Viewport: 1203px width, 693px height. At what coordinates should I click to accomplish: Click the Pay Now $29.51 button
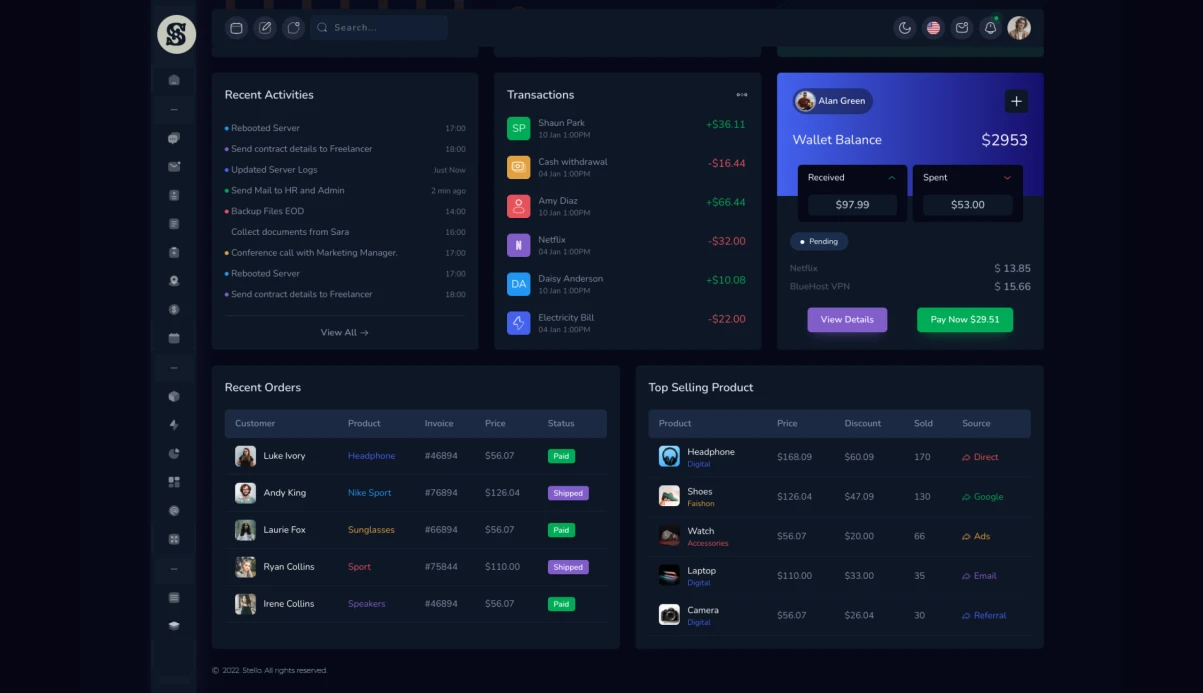[x=964, y=320]
